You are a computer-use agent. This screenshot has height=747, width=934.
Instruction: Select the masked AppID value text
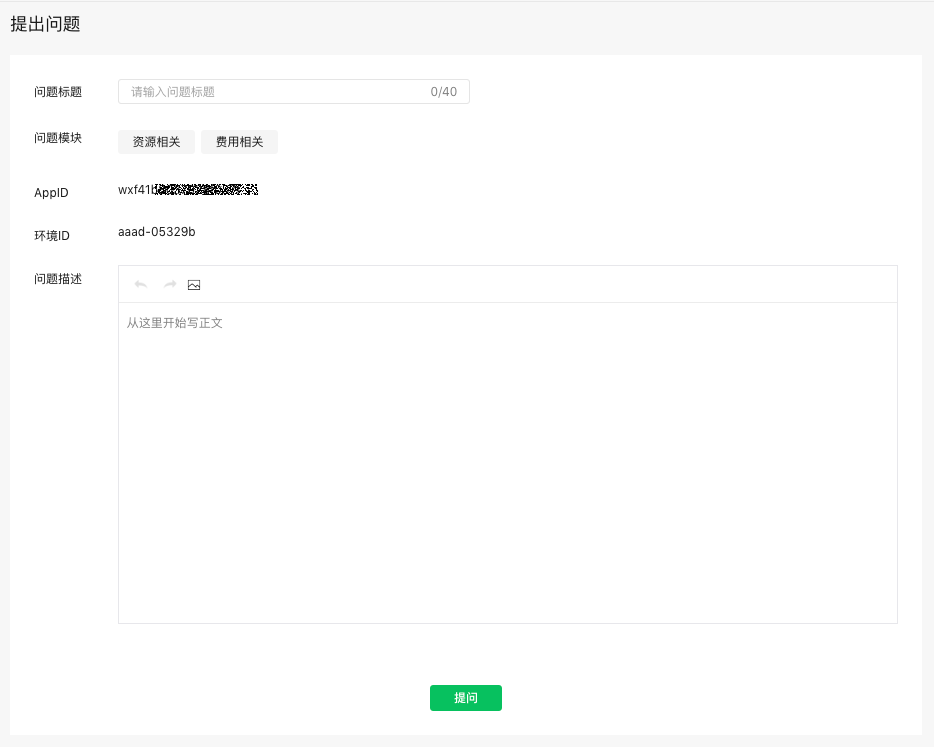pyautogui.click(x=187, y=188)
